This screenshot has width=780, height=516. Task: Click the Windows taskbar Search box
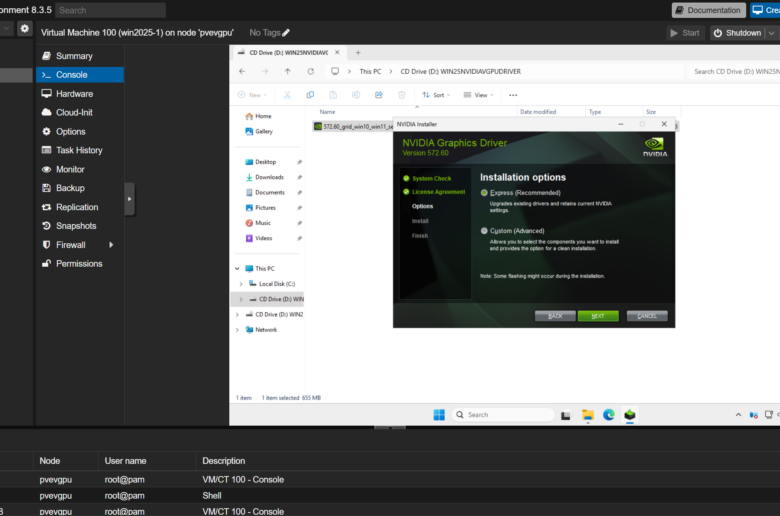tap(503, 414)
